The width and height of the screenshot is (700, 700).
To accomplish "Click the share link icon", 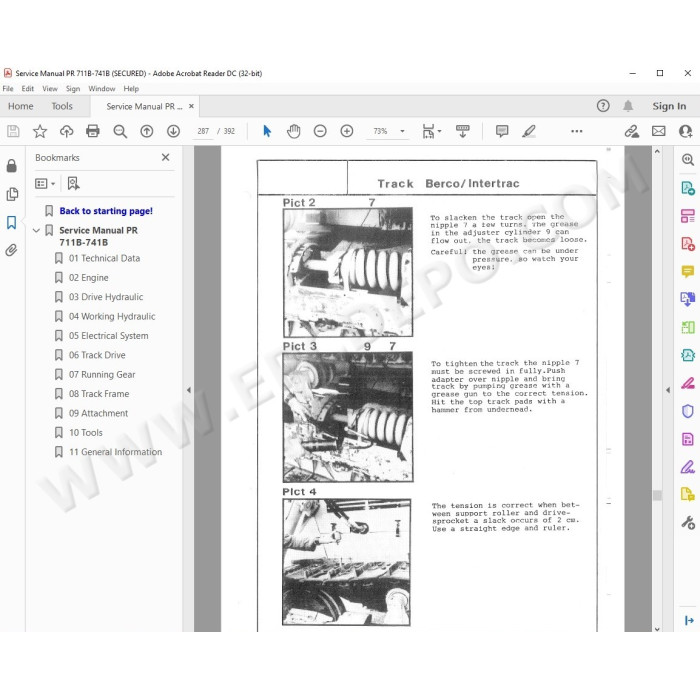I will coord(632,131).
